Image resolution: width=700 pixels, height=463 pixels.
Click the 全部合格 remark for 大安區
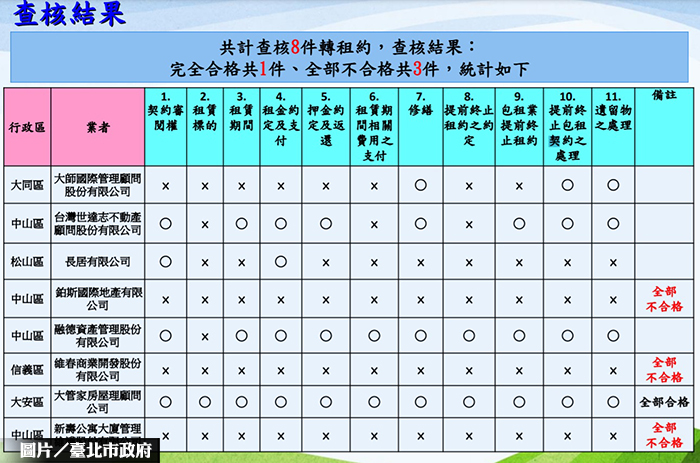coord(664,402)
